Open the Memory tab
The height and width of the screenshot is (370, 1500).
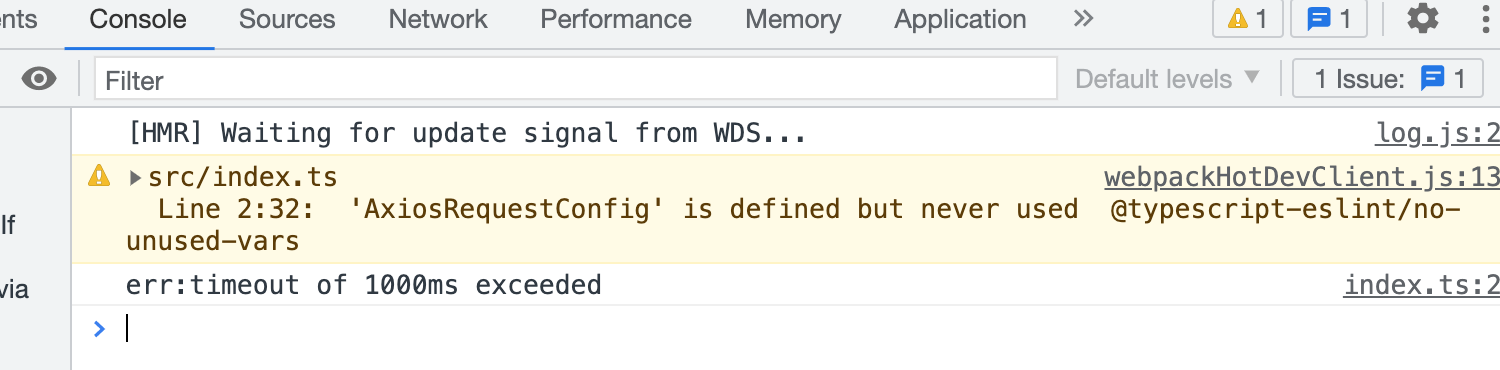click(x=793, y=19)
